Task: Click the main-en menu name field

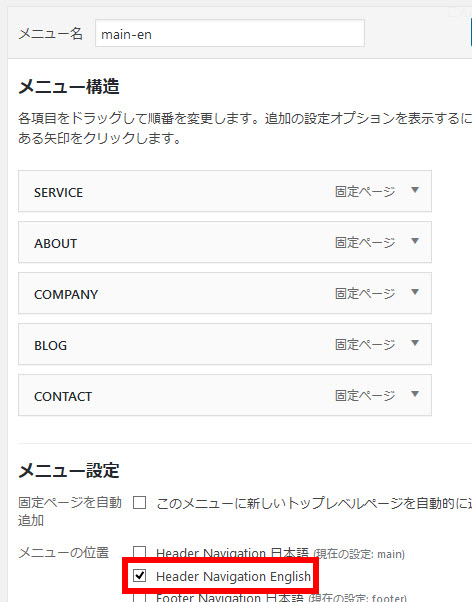Action: 230,33
